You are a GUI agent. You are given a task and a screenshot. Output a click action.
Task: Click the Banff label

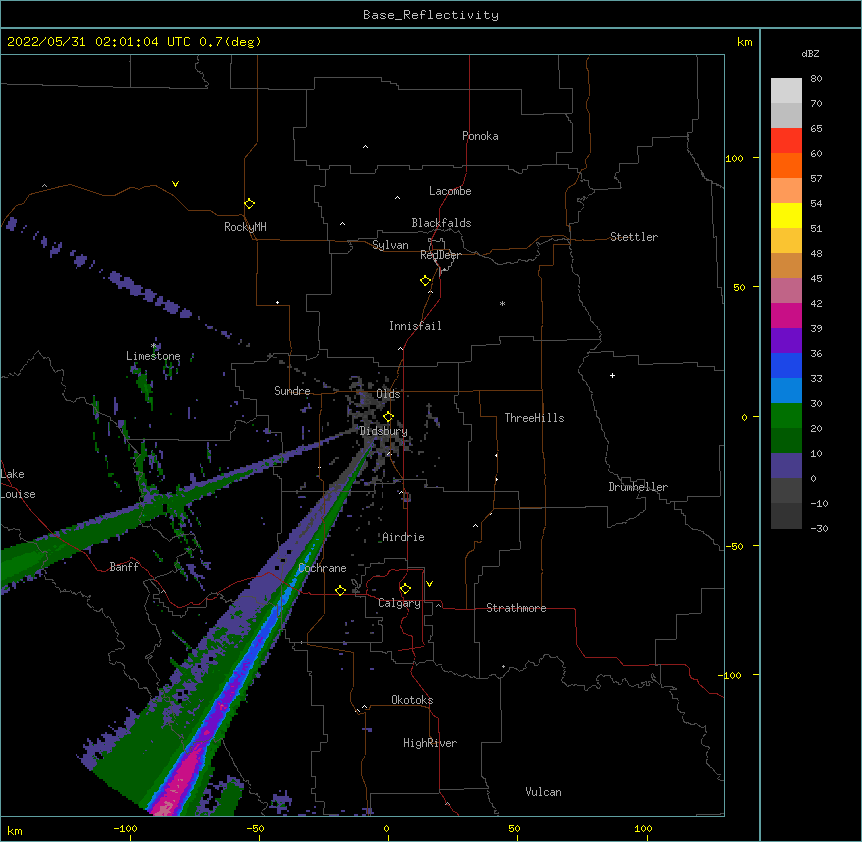tap(124, 567)
